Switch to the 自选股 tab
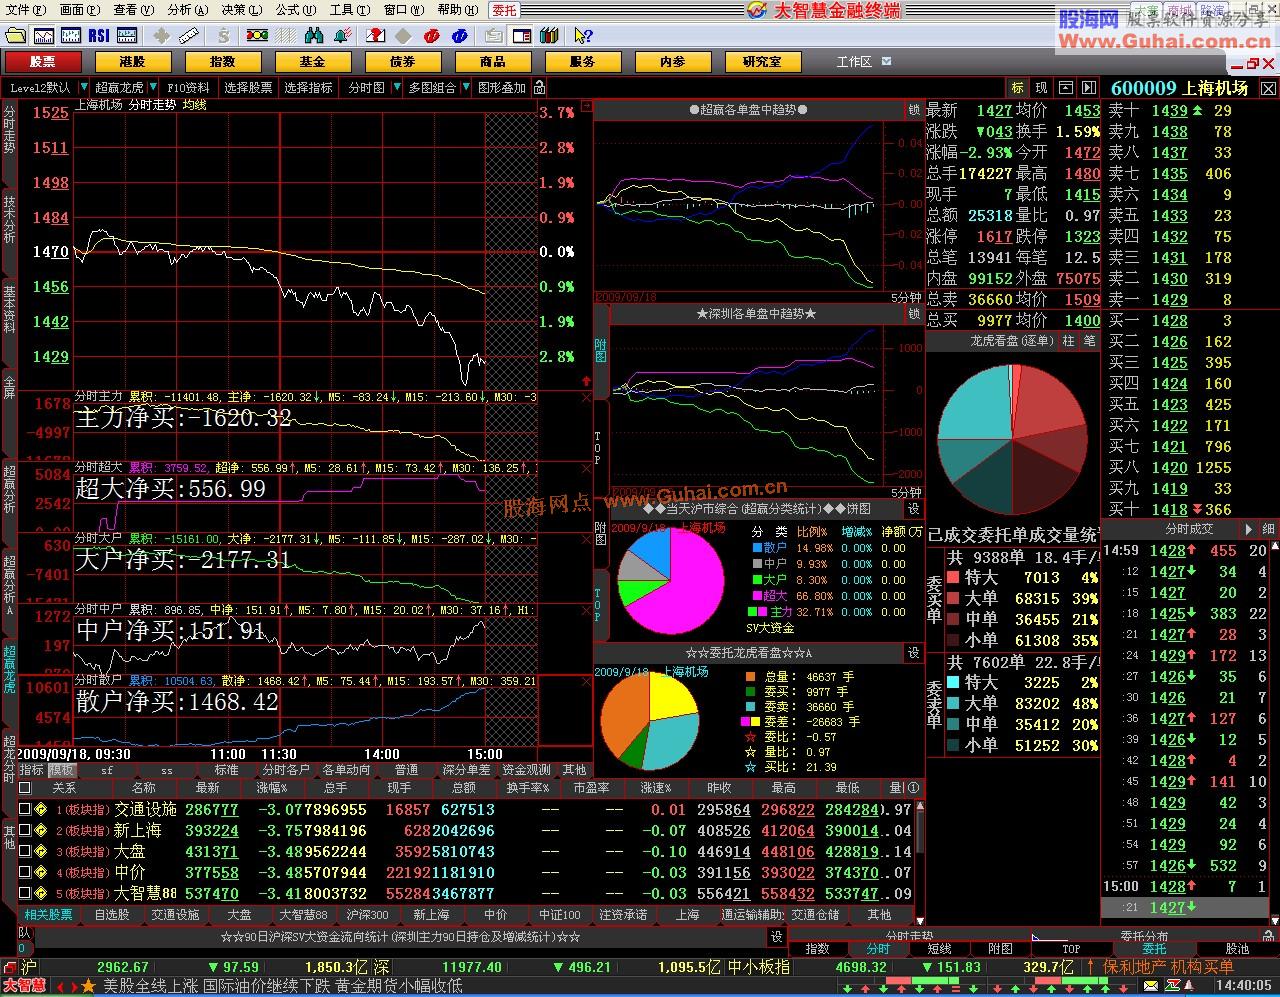Viewport: 1280px width, 997px height. (112, 915)
